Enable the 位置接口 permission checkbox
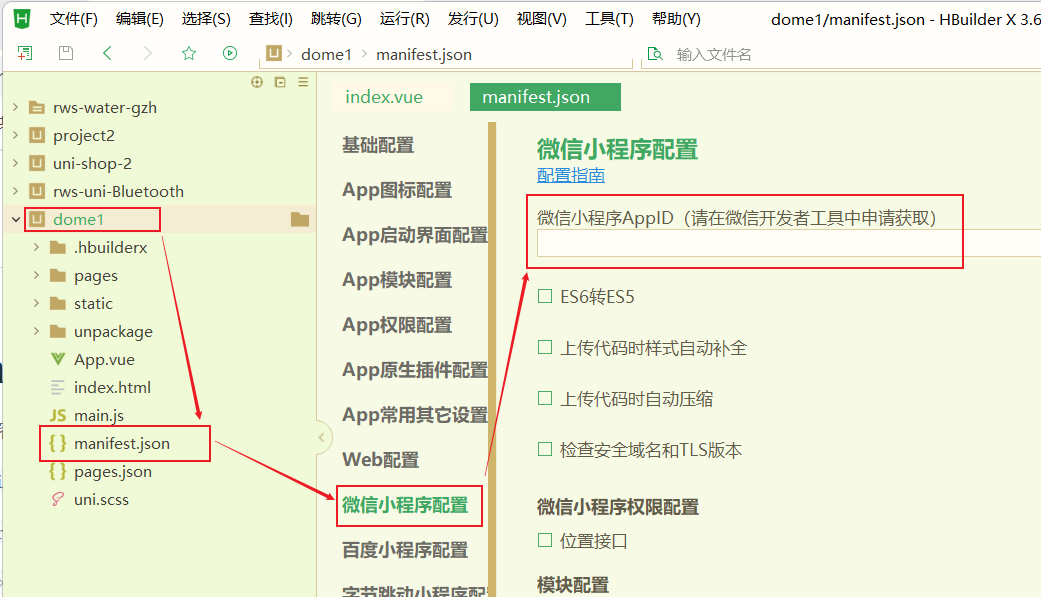Viewport: 1041px width, 597px height. [545, 541]
